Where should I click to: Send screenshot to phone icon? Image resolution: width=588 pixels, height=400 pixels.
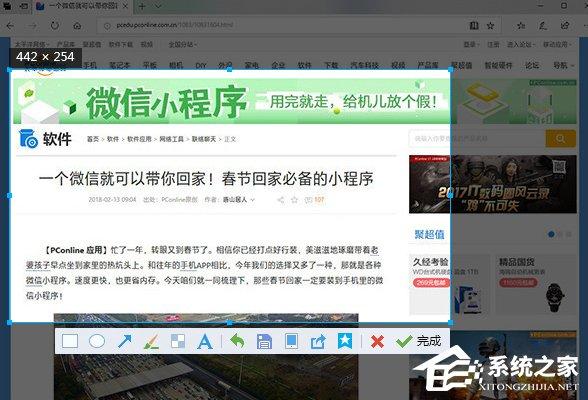tap(291, 341)
